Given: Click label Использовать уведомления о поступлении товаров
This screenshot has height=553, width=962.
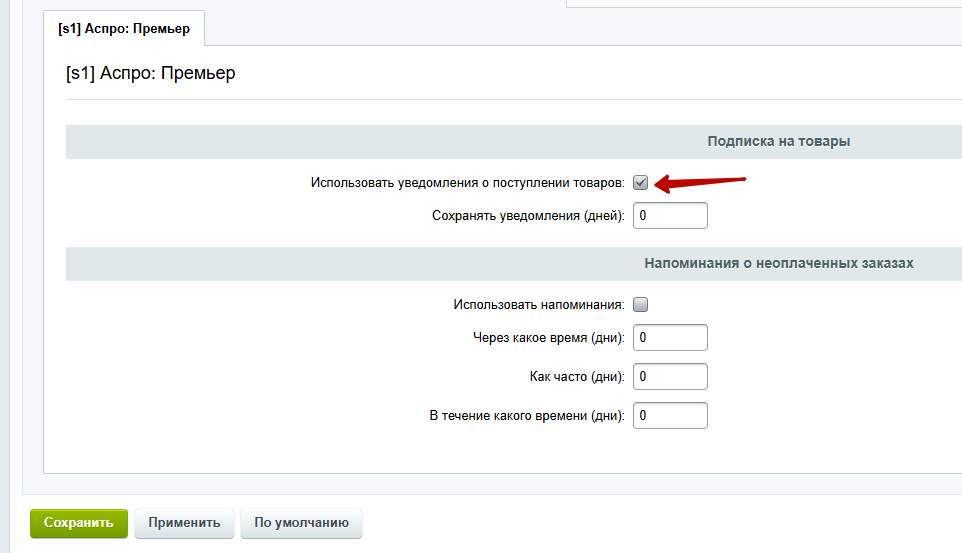Looking at the screenshot, I should pyautogui.click(x=468, y=183).
